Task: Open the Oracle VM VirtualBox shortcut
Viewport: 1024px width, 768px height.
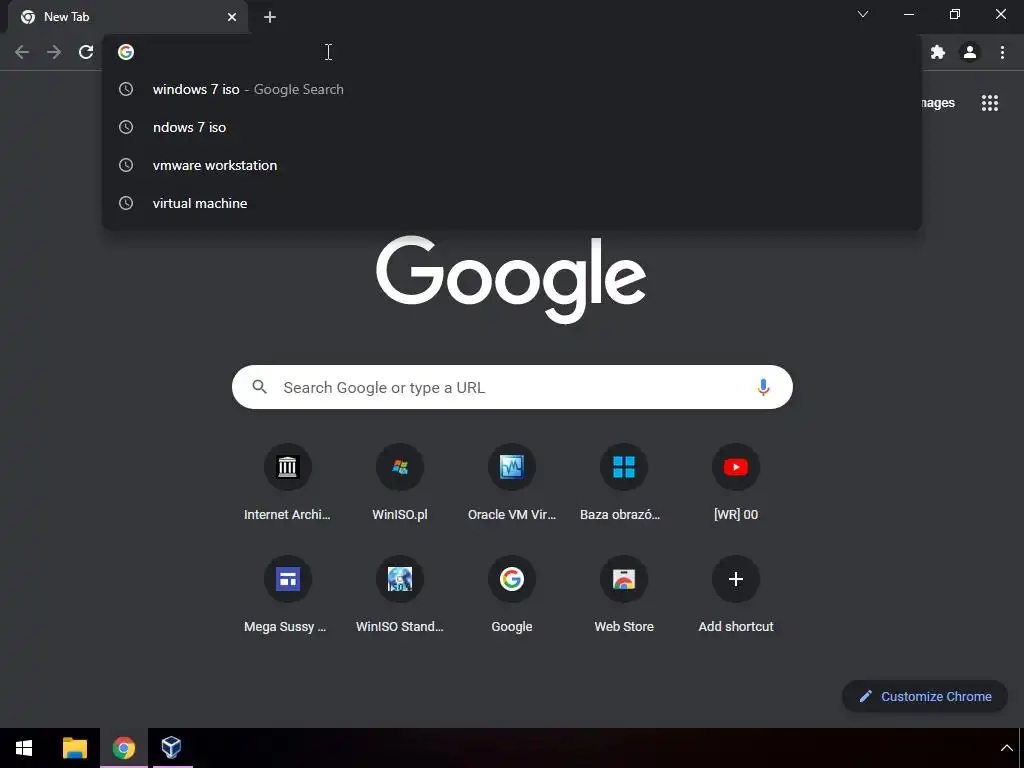Action: coord(512,483)
